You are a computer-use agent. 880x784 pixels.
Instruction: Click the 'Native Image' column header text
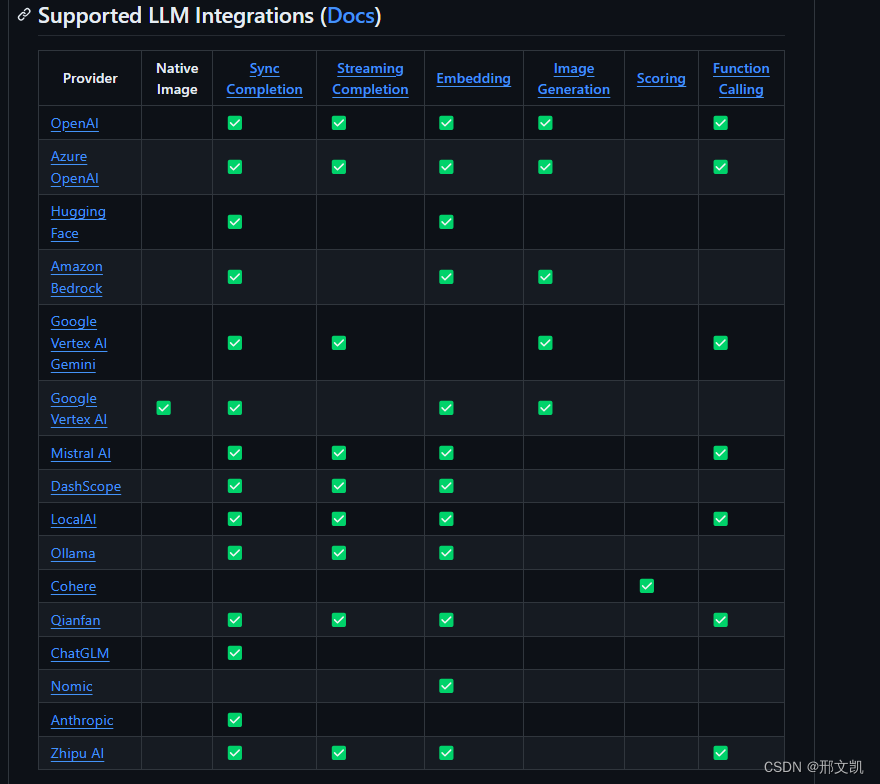pyautogui.click(x=177, y=79)
